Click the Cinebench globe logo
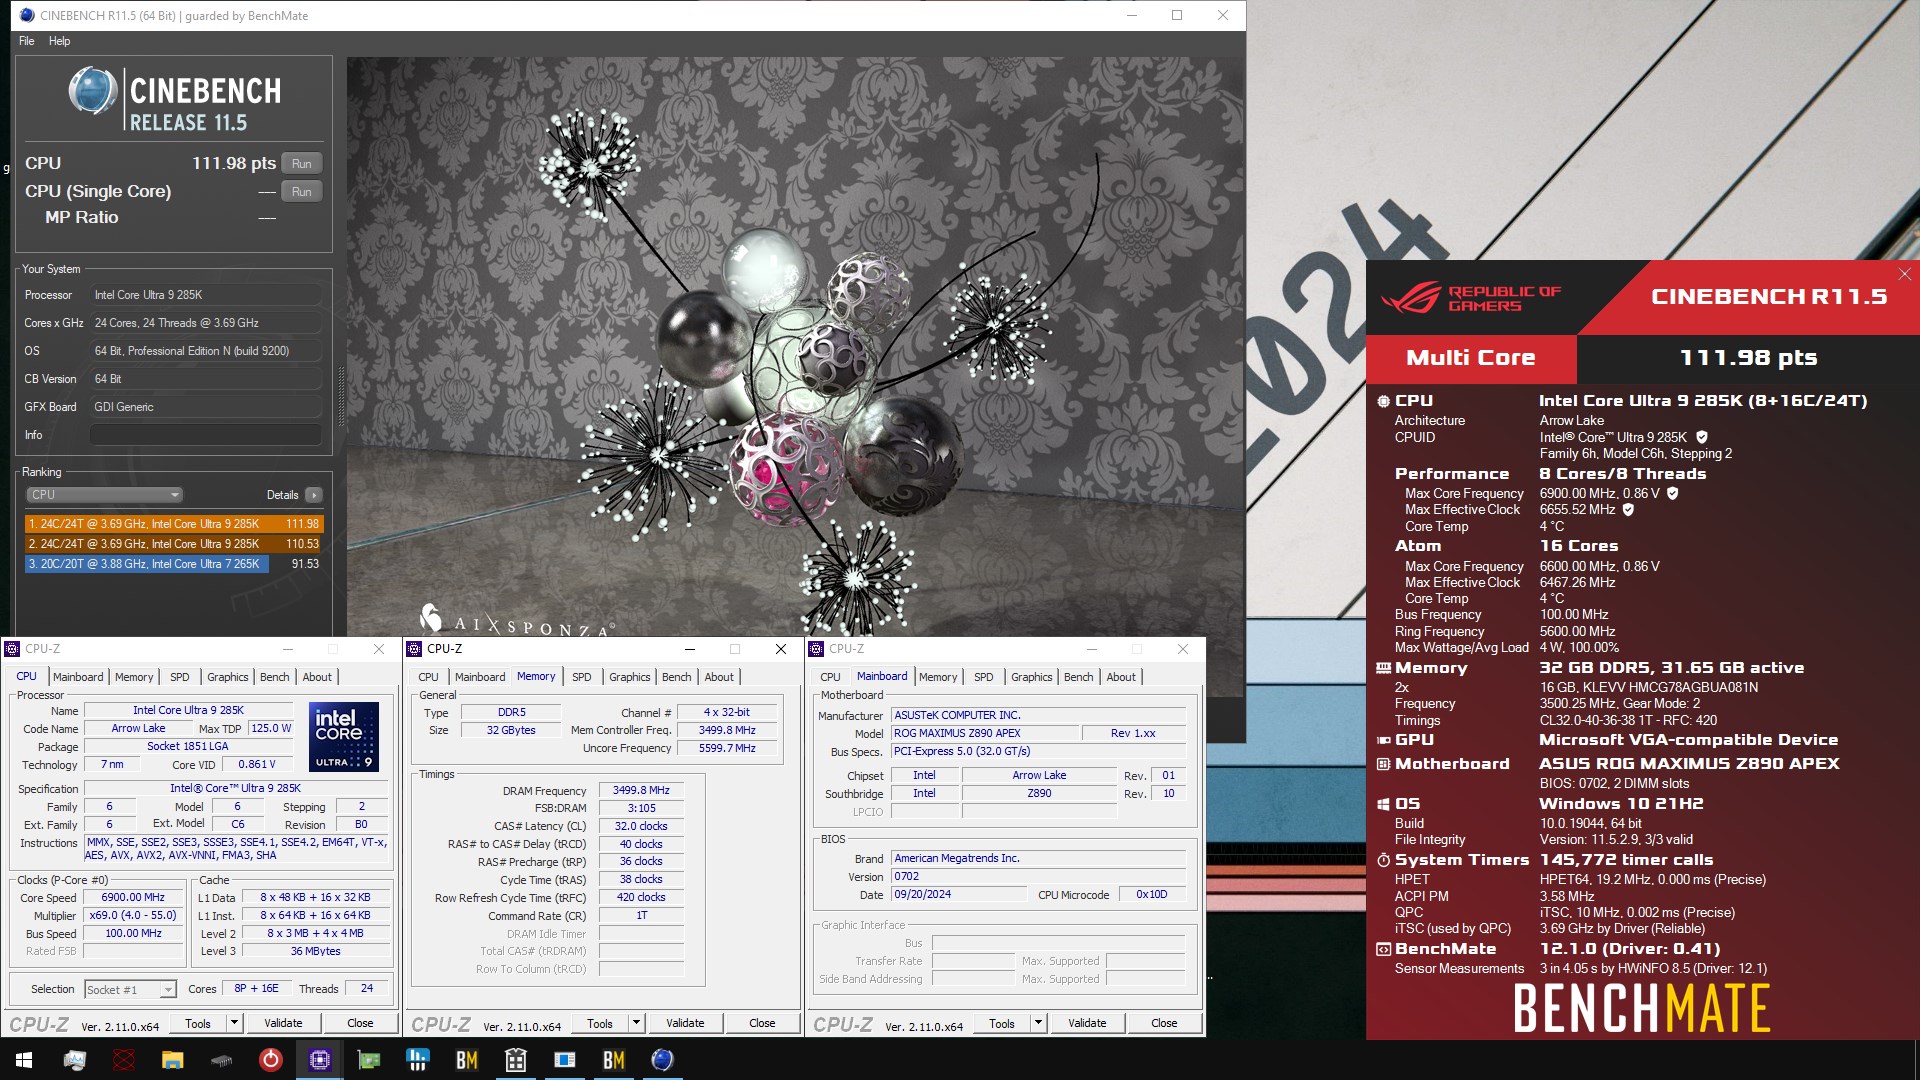This screenshot has width=1920, height=1080. pos(92,90)
